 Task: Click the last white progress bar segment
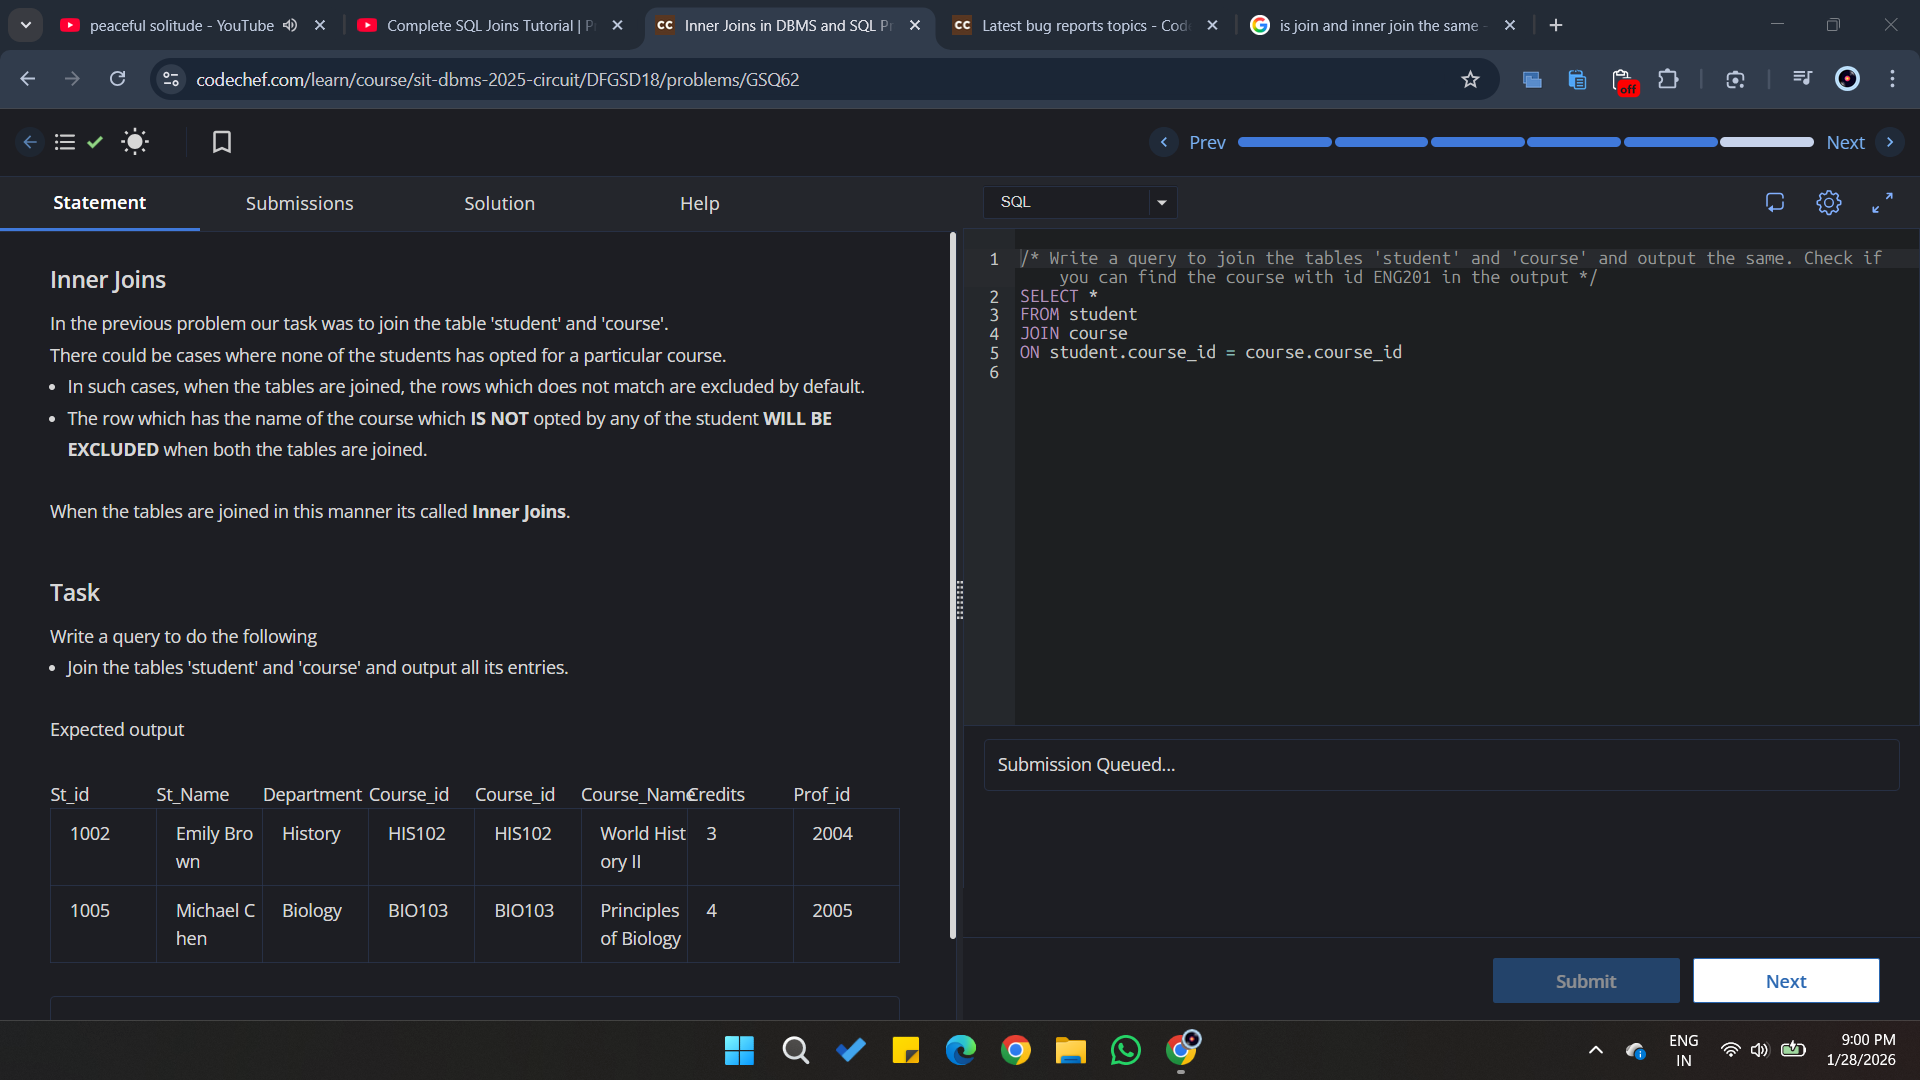1766,142
